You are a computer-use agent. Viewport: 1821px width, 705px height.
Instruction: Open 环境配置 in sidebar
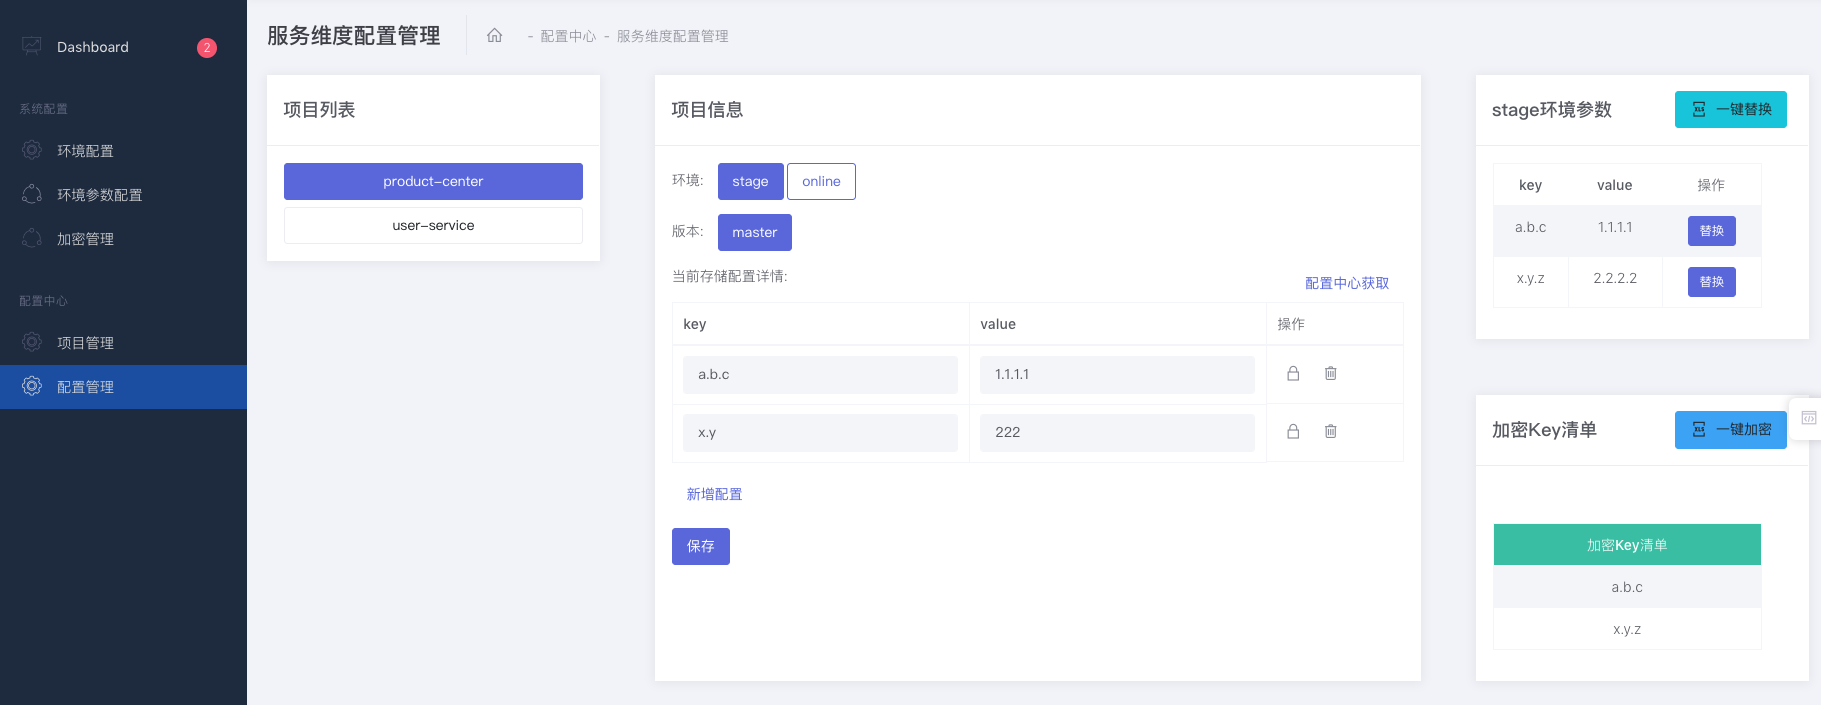(x=123, y=151)
